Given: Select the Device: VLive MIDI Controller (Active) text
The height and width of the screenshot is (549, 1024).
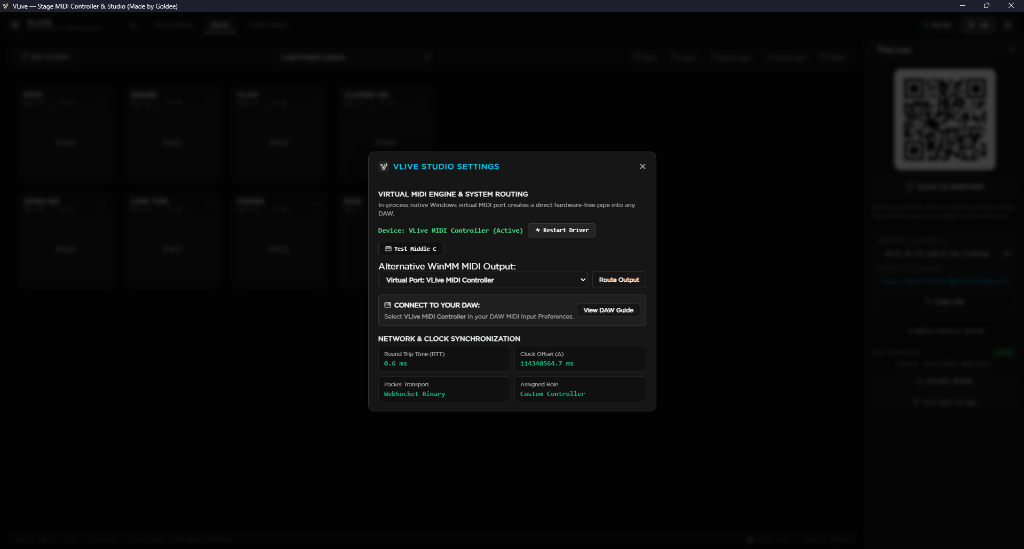Looking at the screenshot, I should coord(451,230).
